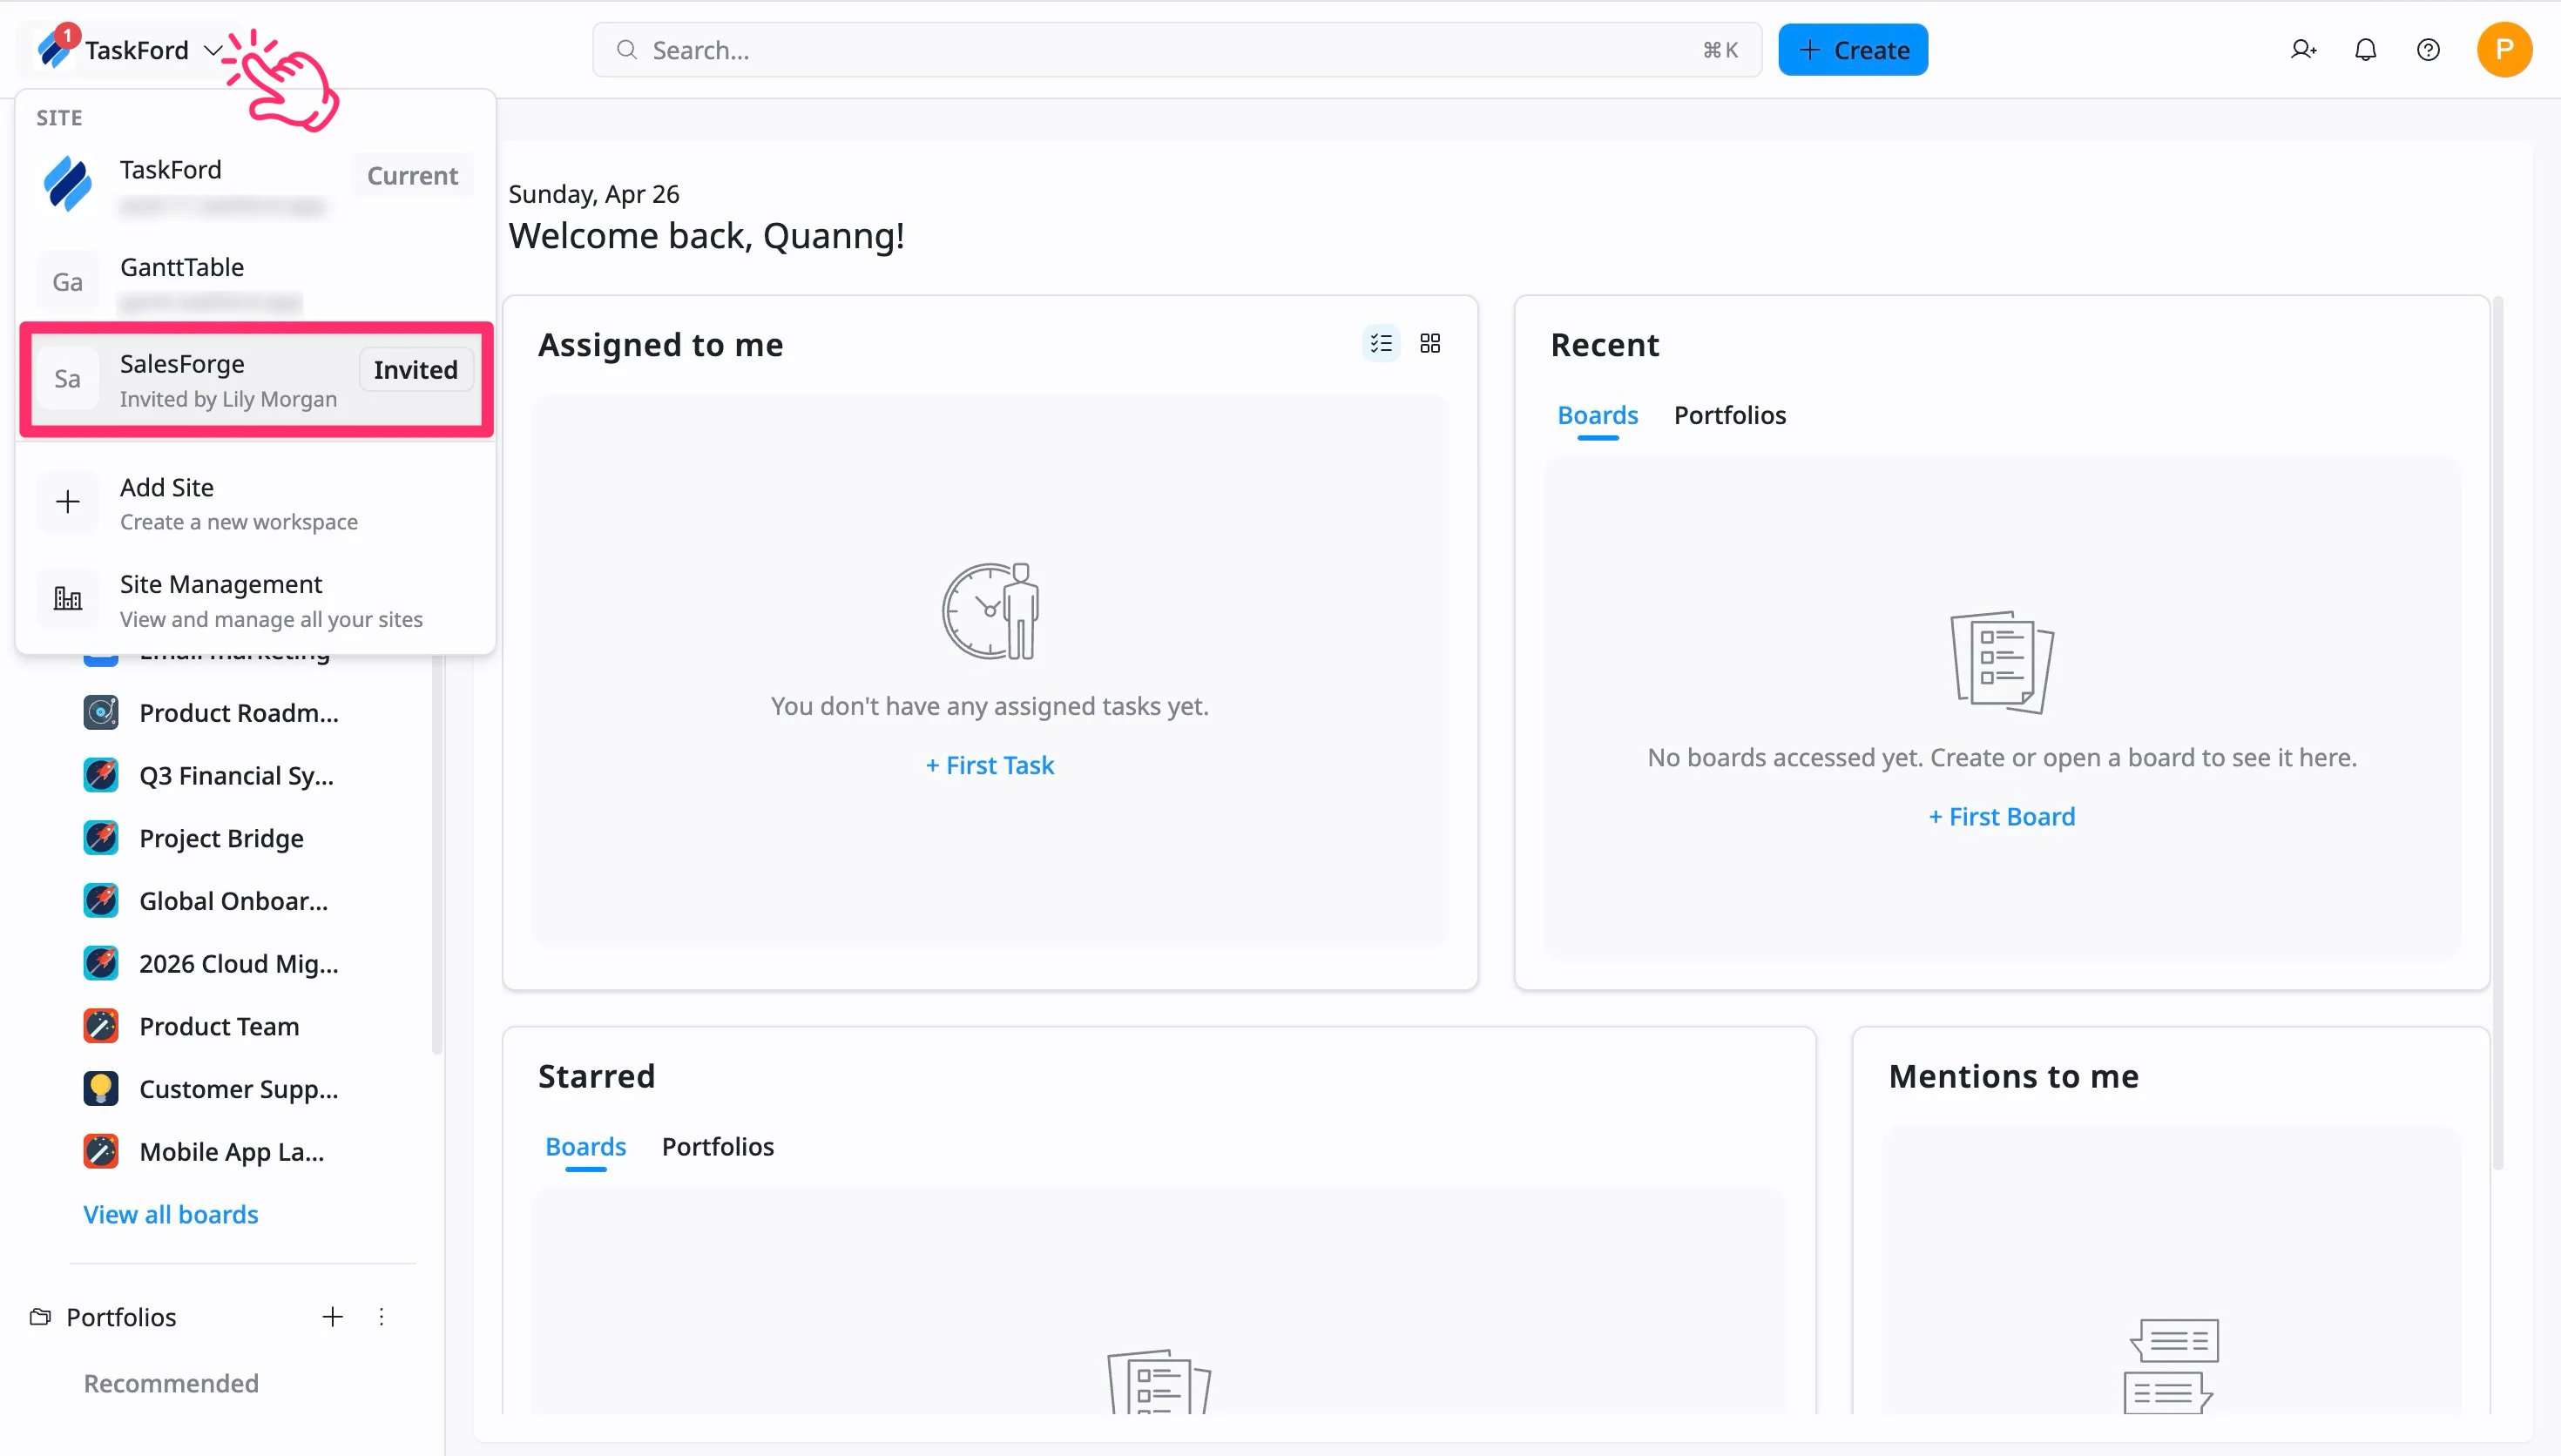This screenshot has width=2561, height=1456.
Task: Open the SalesForge invited site entry
Action: (x=256, y=379)
